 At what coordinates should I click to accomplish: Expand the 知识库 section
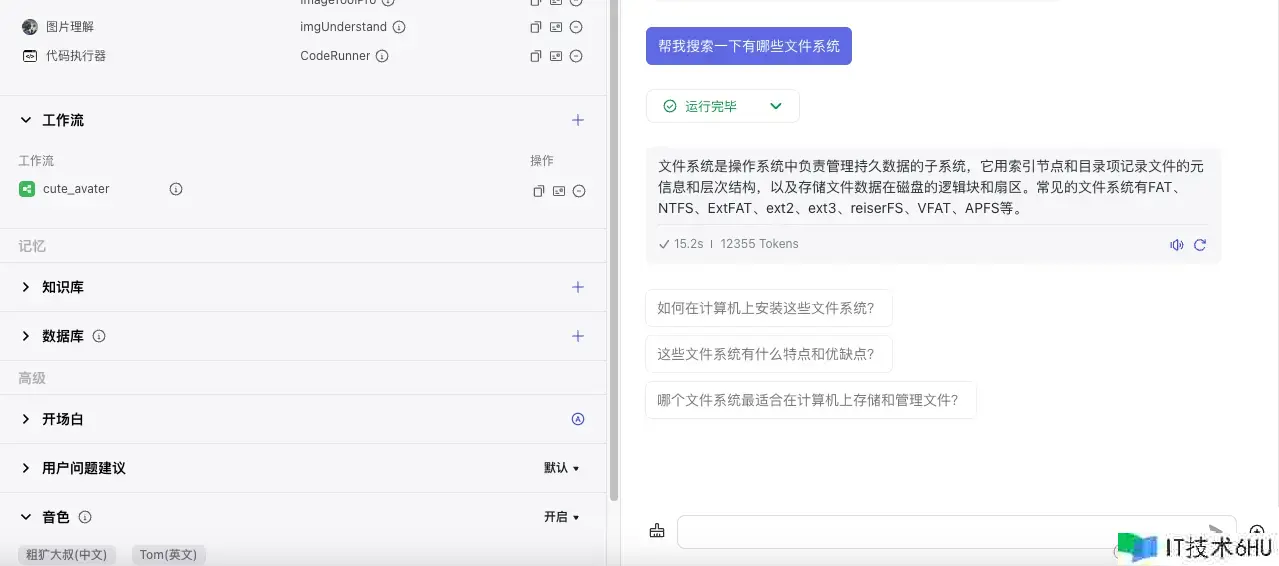tap(26, 287)
